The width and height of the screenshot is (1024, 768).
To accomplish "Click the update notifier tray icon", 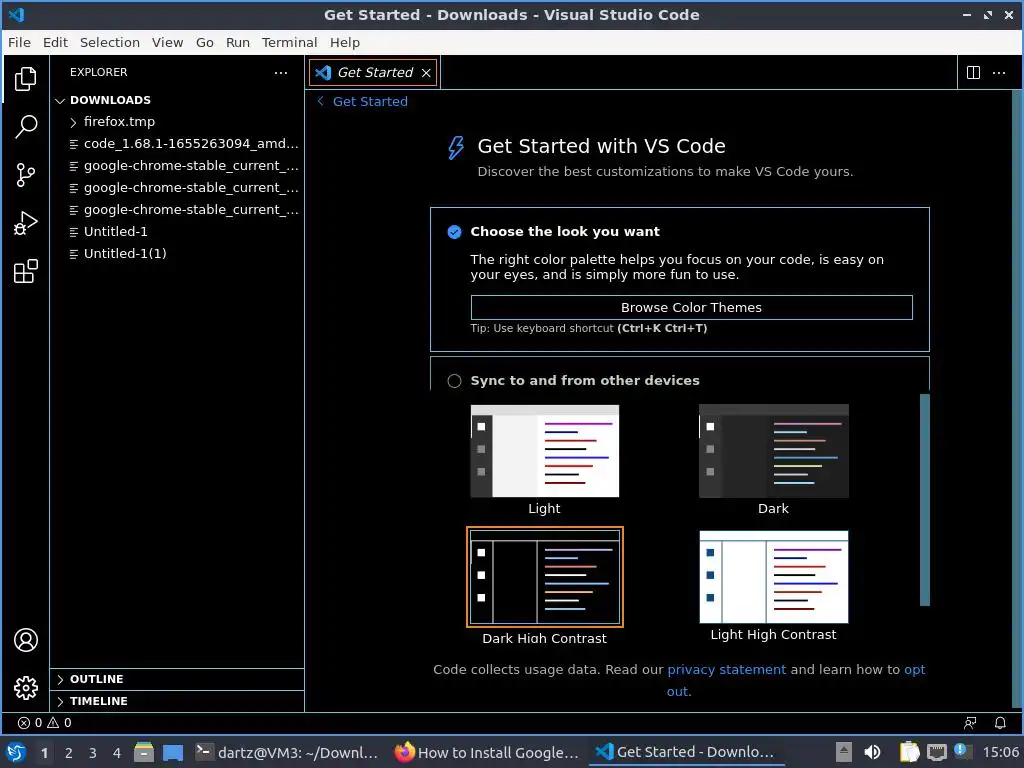I will (961, 751).
